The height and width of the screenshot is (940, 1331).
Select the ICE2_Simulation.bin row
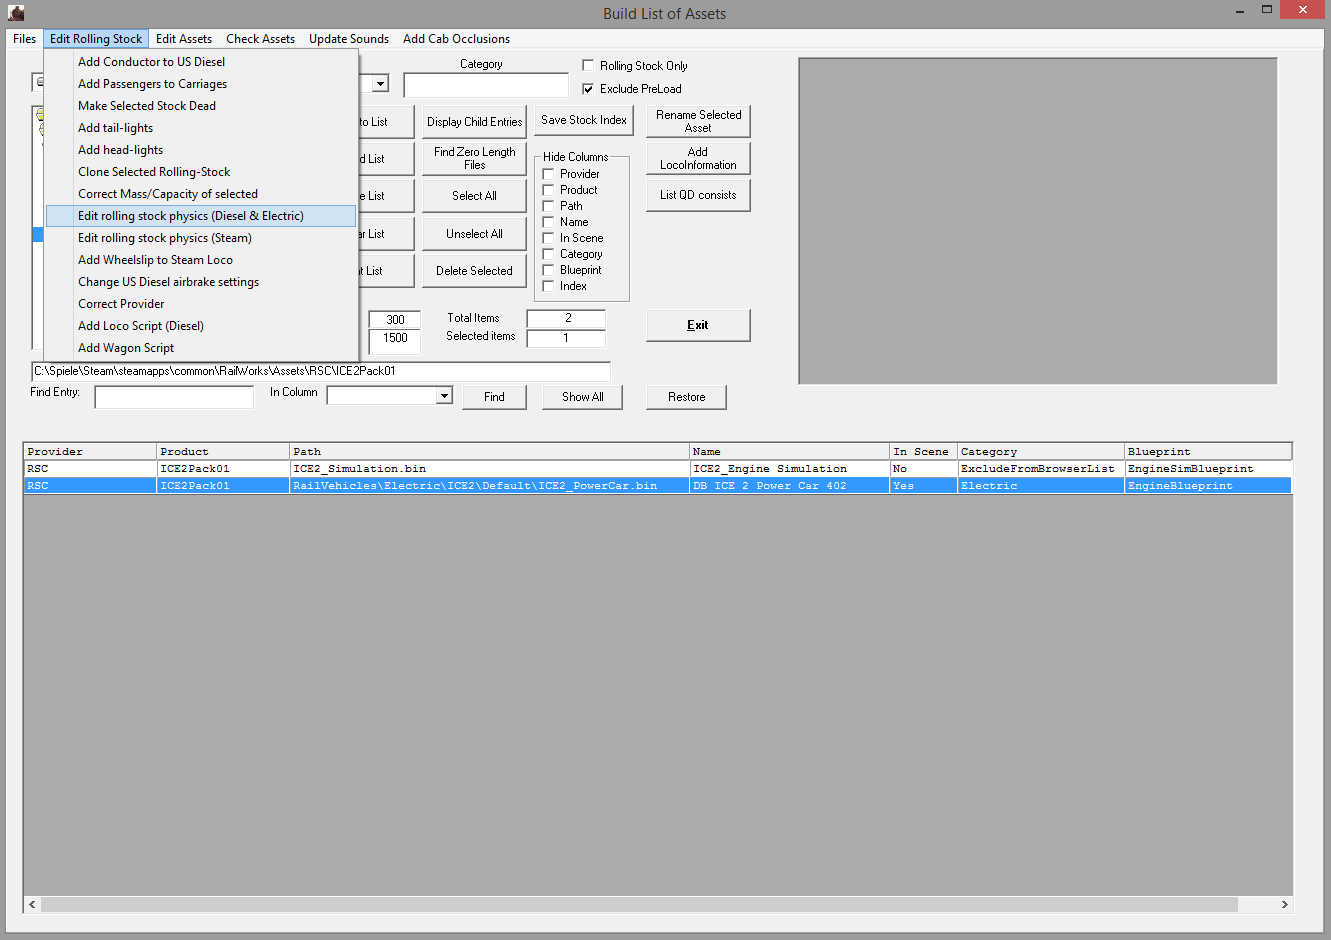coord(658,469)
